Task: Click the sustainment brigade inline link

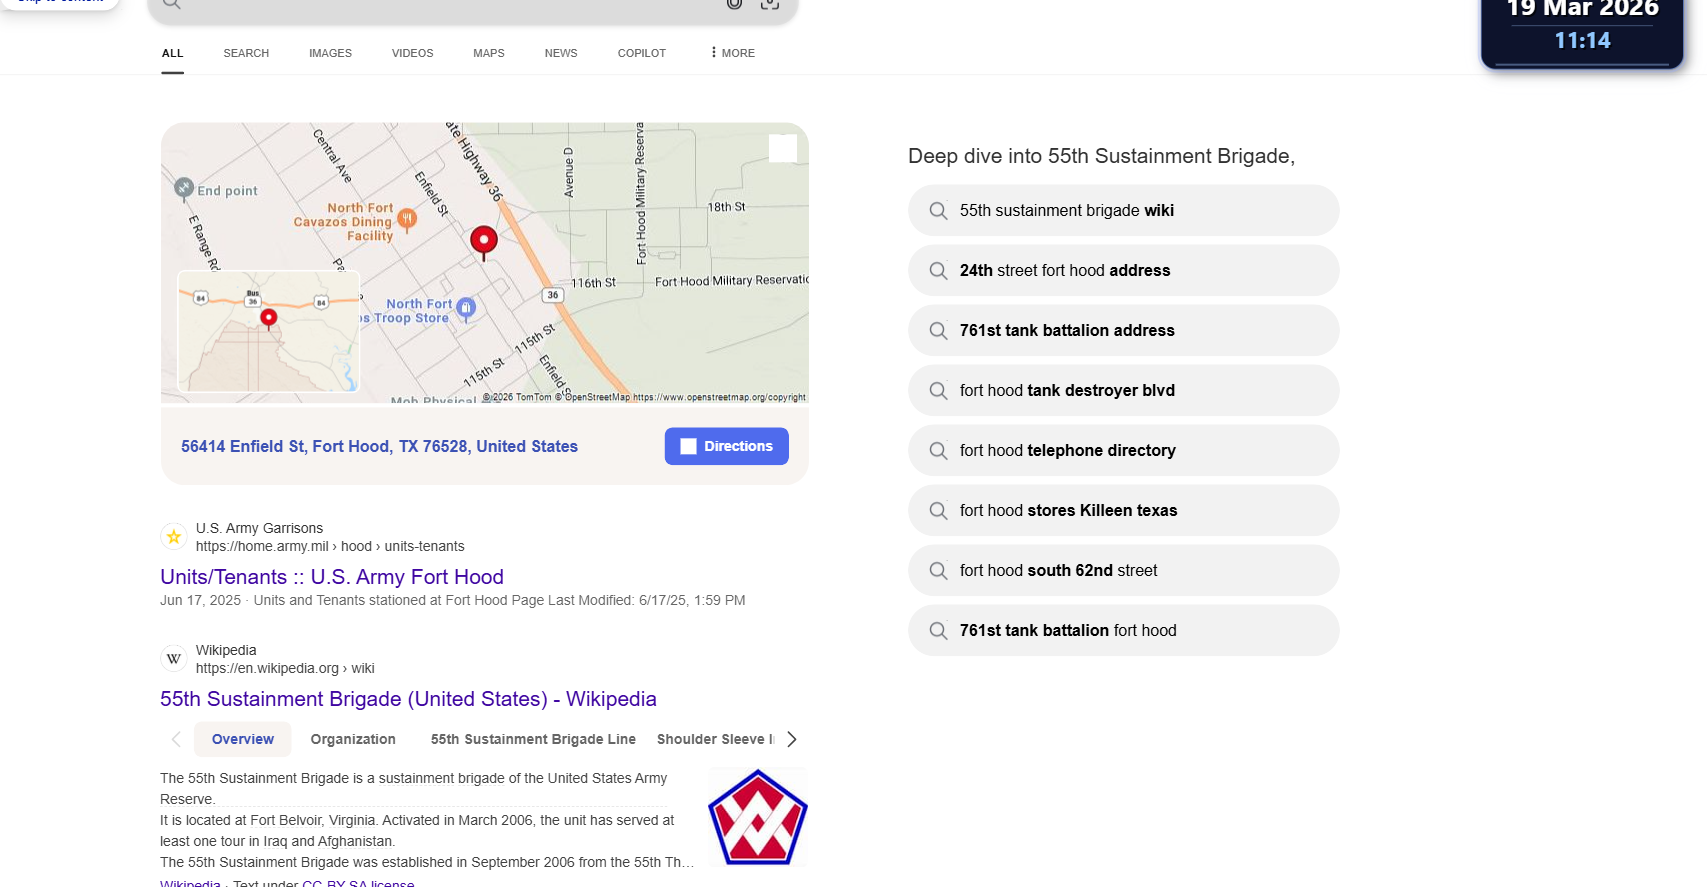Action: [x=441, y=778]
